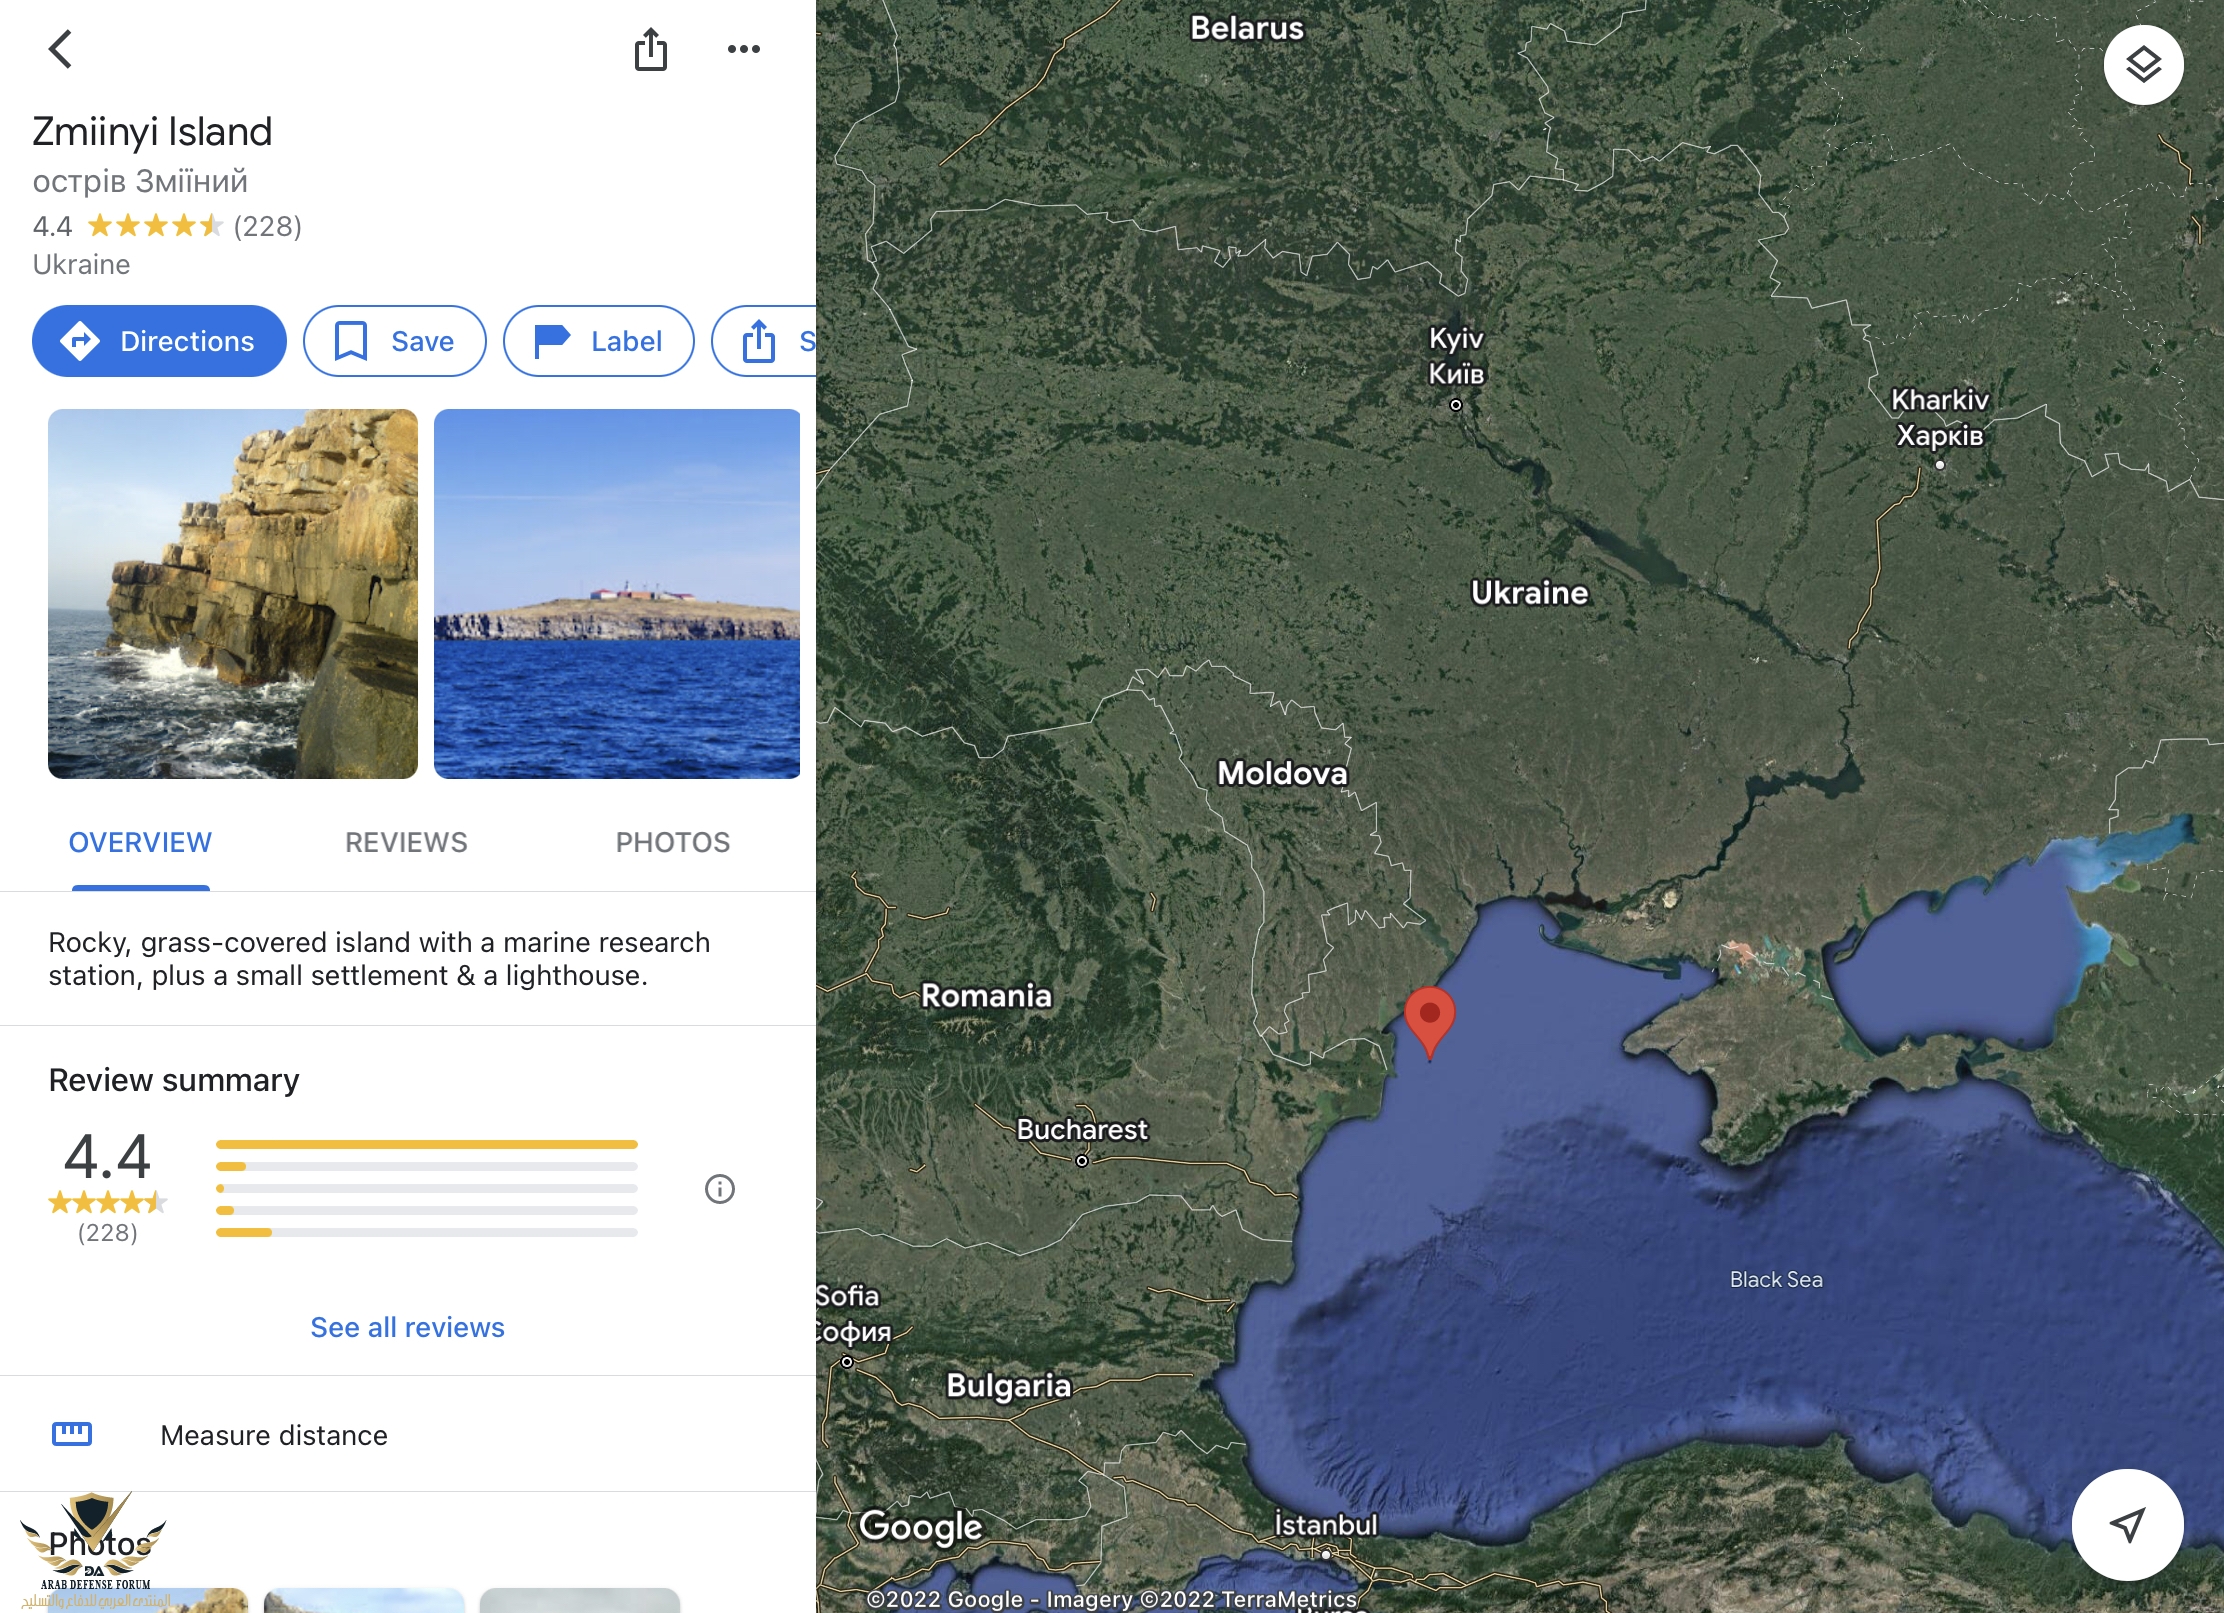Click the Sofia city label
The width and height of the screenshot is (2224, 1613).
click(850, 1313)
